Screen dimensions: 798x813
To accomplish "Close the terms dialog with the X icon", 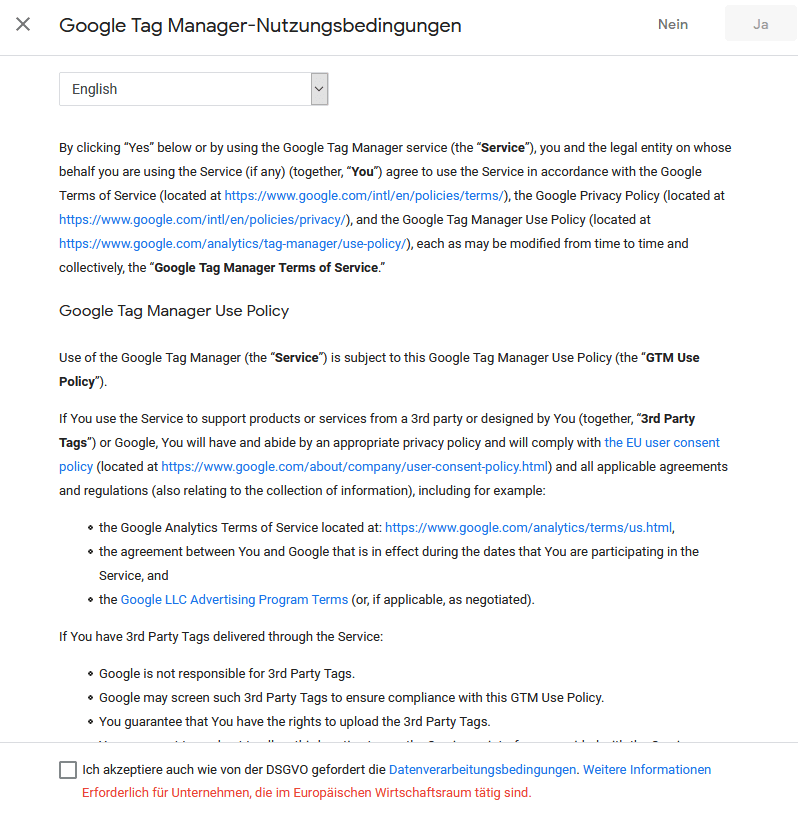I will tap(23, 25).
